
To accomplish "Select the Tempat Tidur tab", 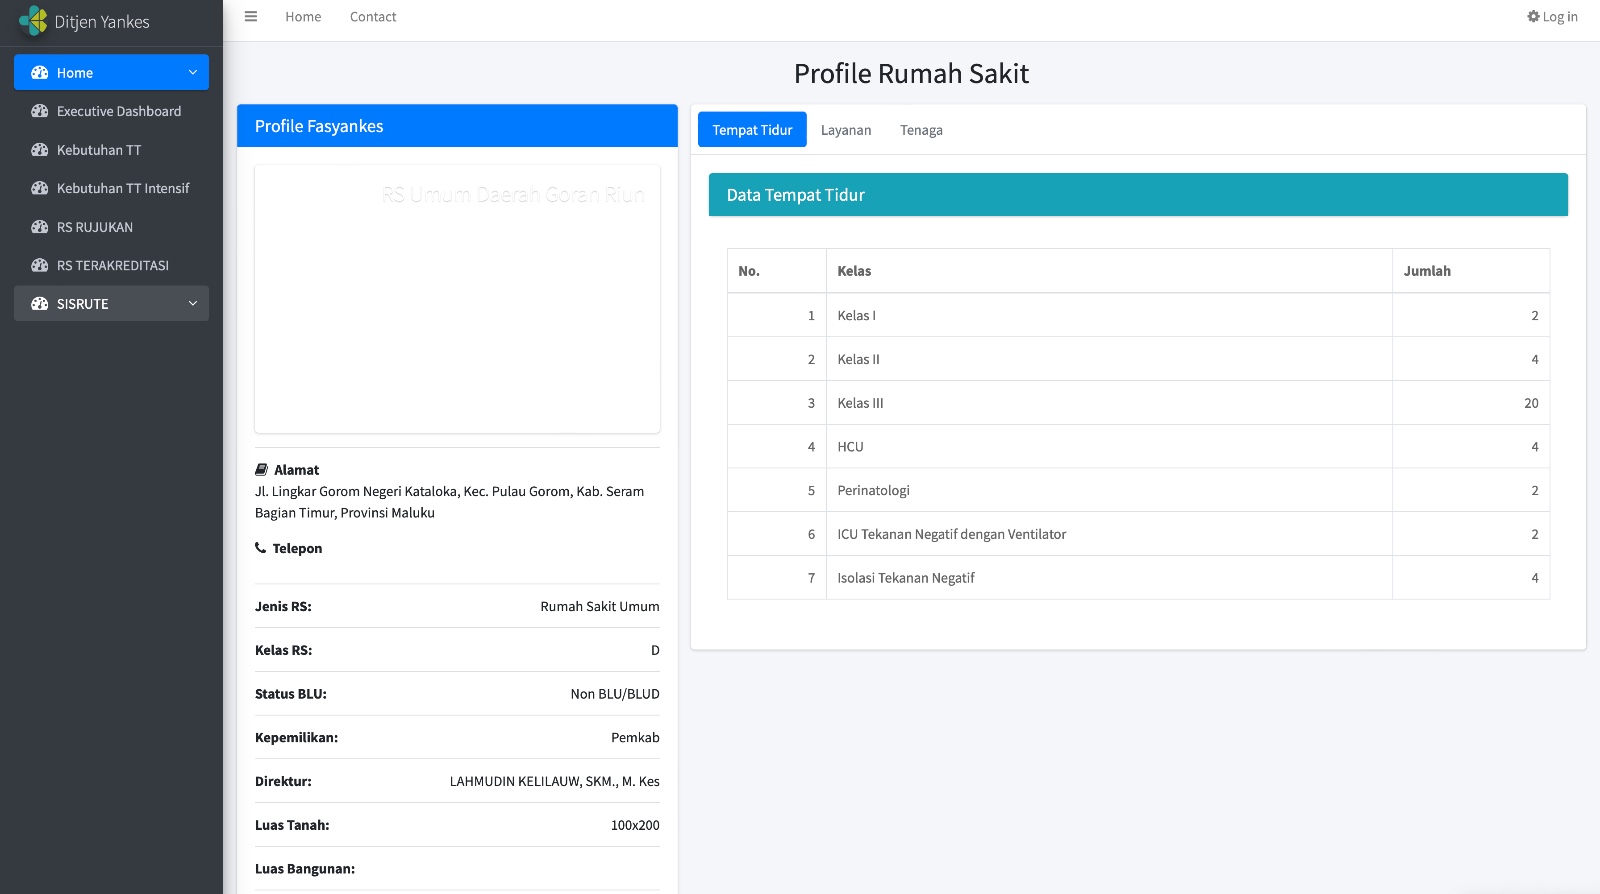I will coord(752,130).
